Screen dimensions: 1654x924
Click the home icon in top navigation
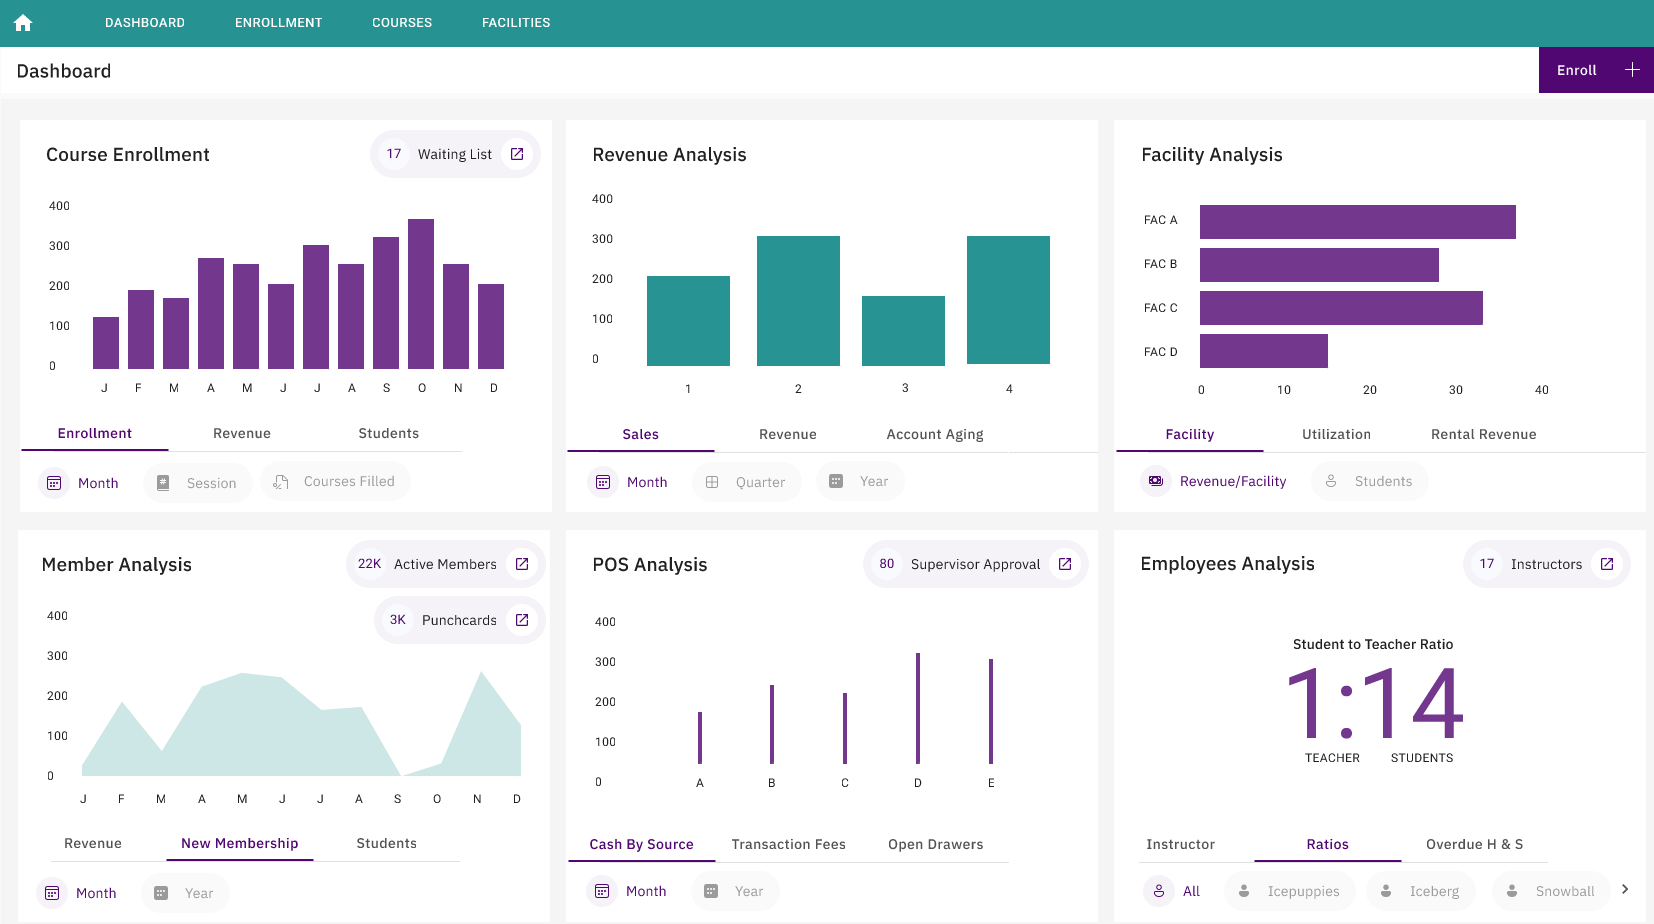23,23
